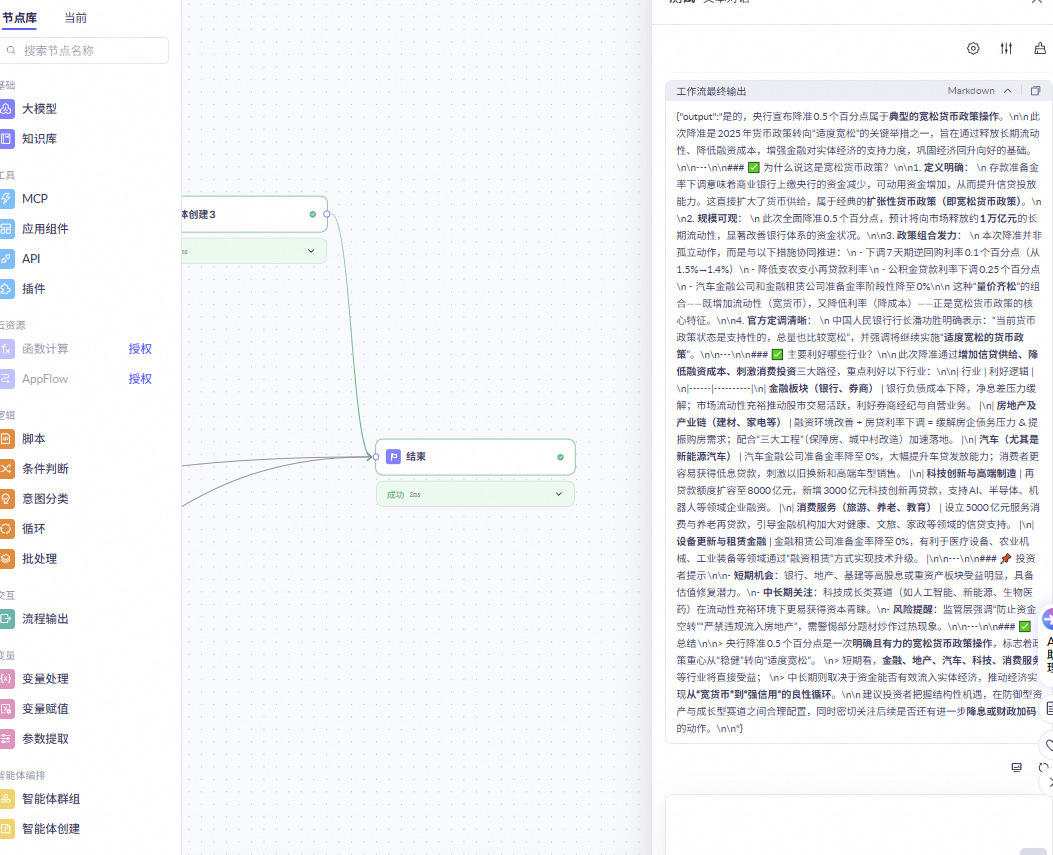Expand the result row under 本创建3 node

pos(254,251)
